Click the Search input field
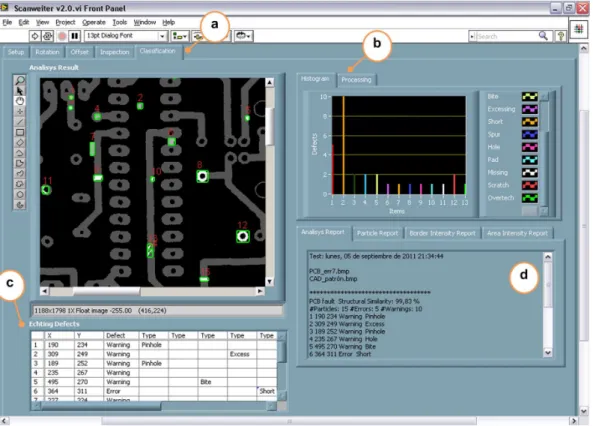593x426 pixels. pos(506,36)
